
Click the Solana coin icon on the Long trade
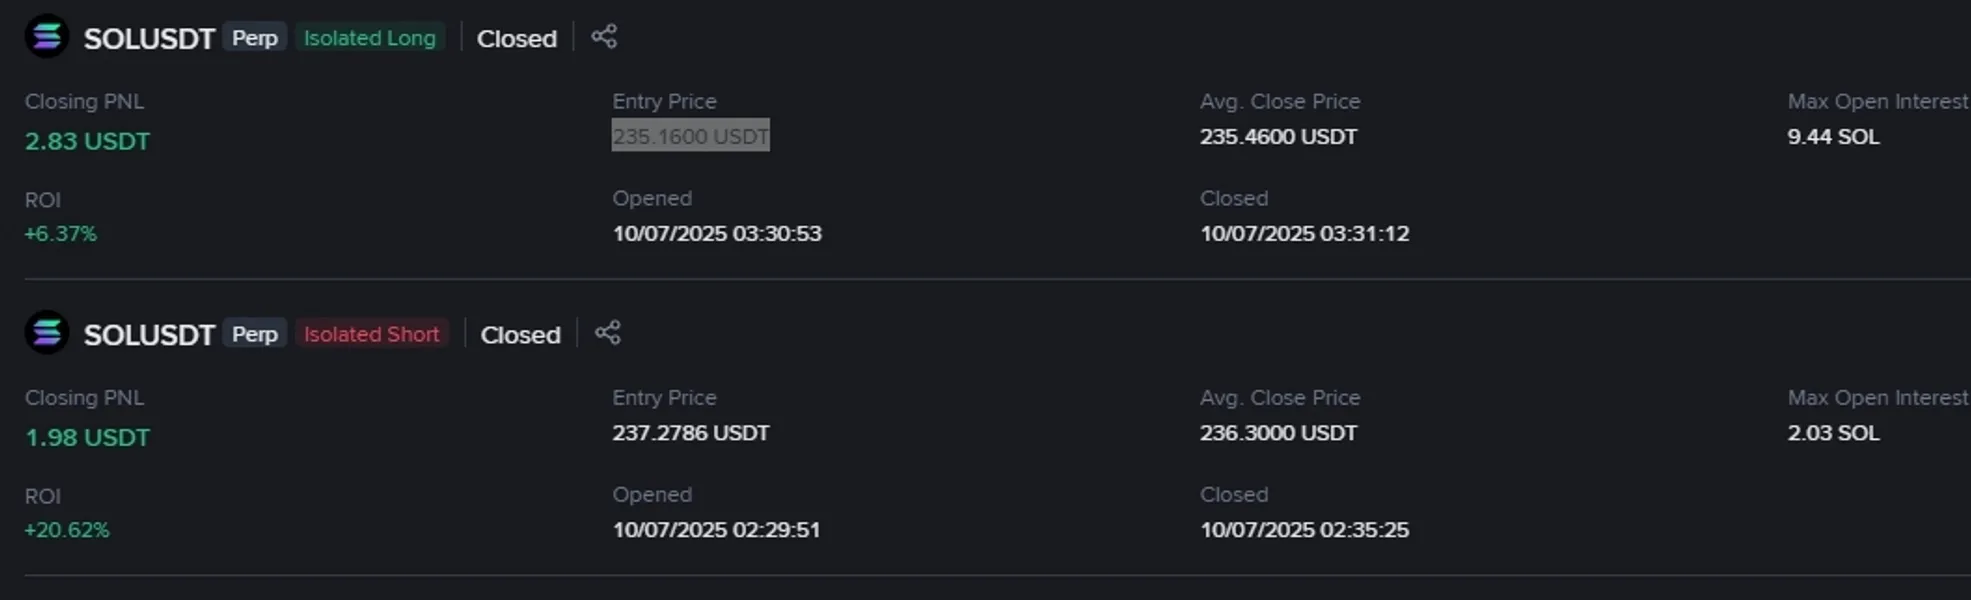(47, 37)
